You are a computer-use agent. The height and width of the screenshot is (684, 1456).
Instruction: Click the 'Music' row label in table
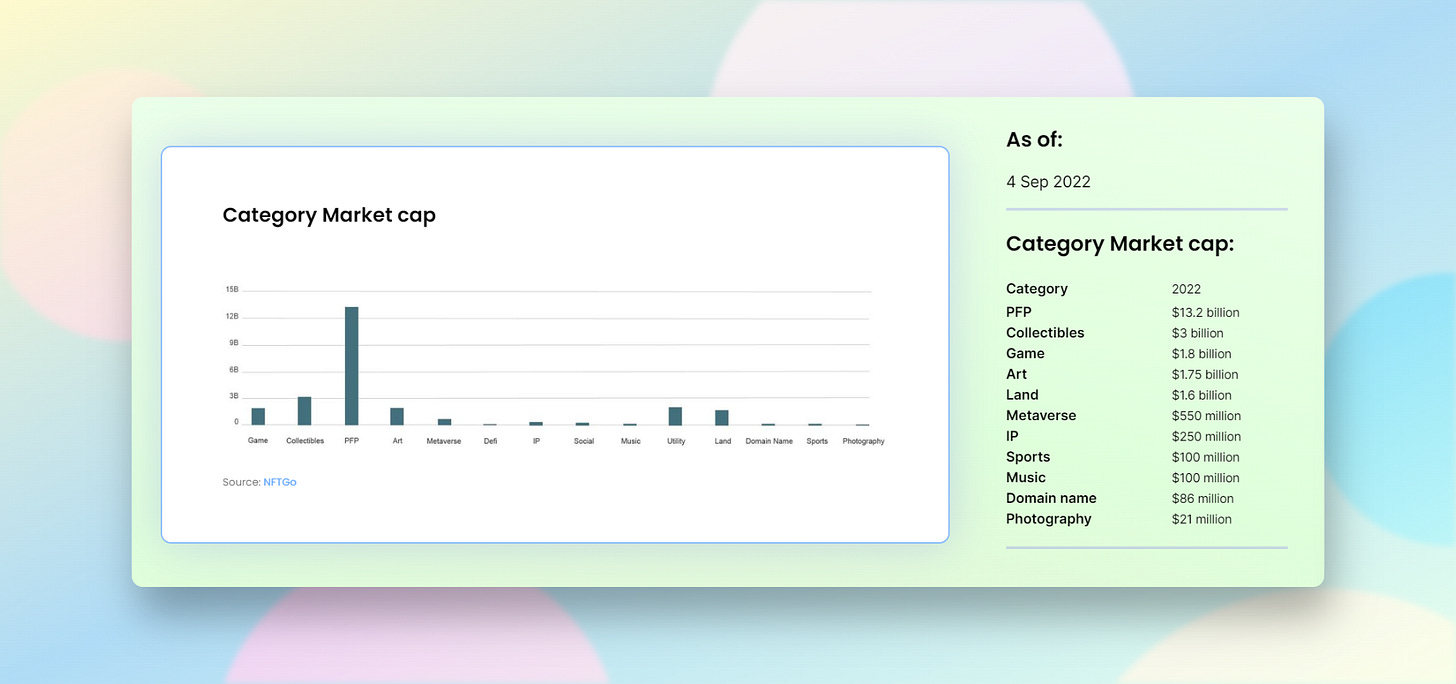pyautogui.click(x=1026, y=477)
